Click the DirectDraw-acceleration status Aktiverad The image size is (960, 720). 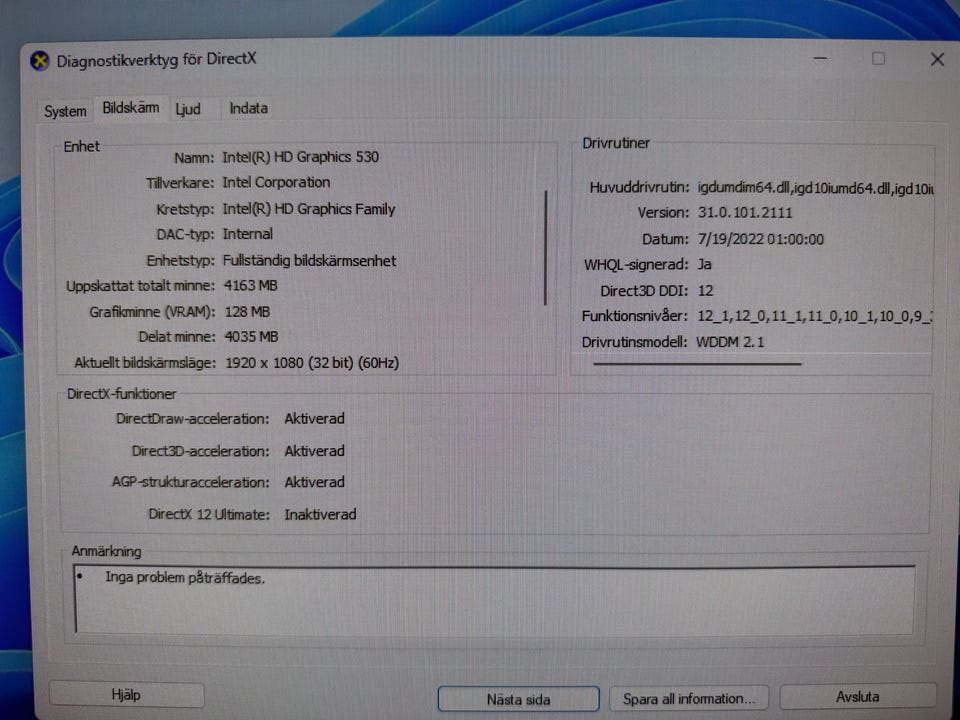[x=315, y=419]
